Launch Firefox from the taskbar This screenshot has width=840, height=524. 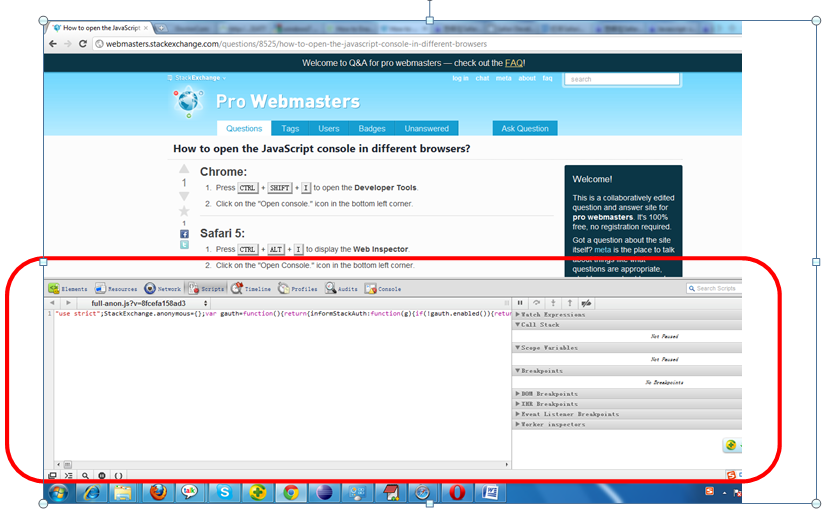(x=158, y=492)
